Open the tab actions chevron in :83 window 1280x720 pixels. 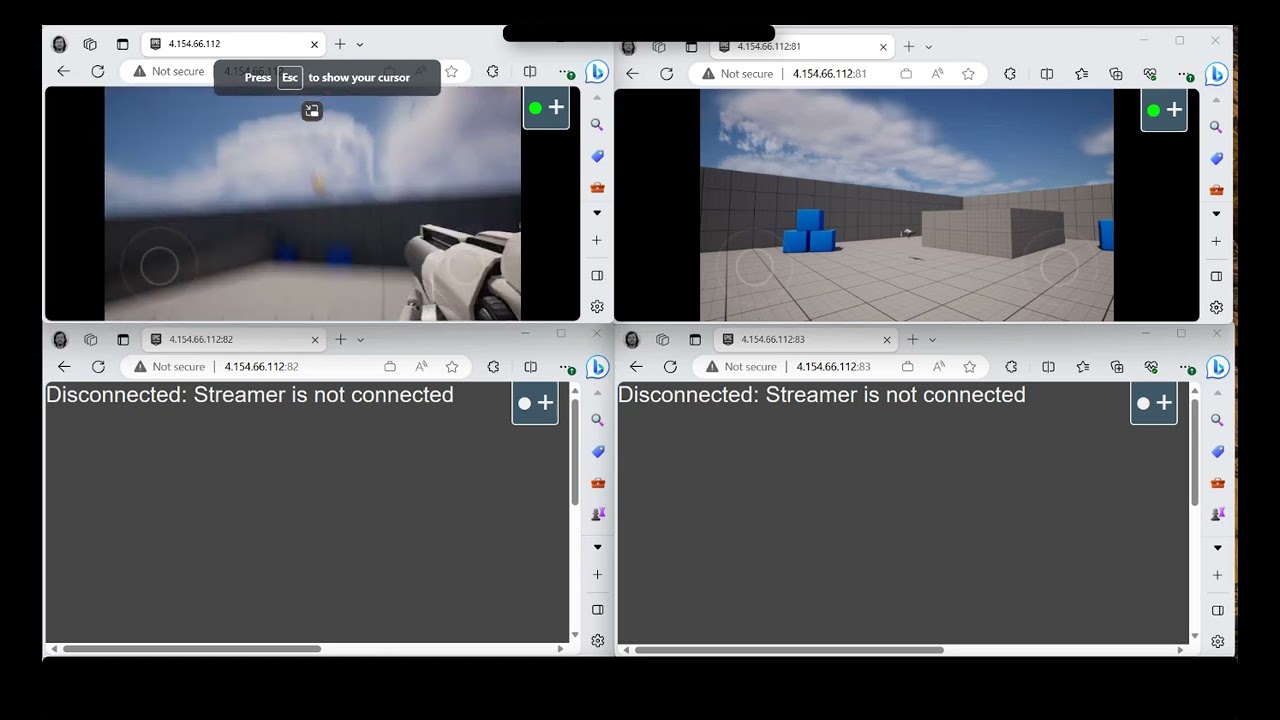932,340
